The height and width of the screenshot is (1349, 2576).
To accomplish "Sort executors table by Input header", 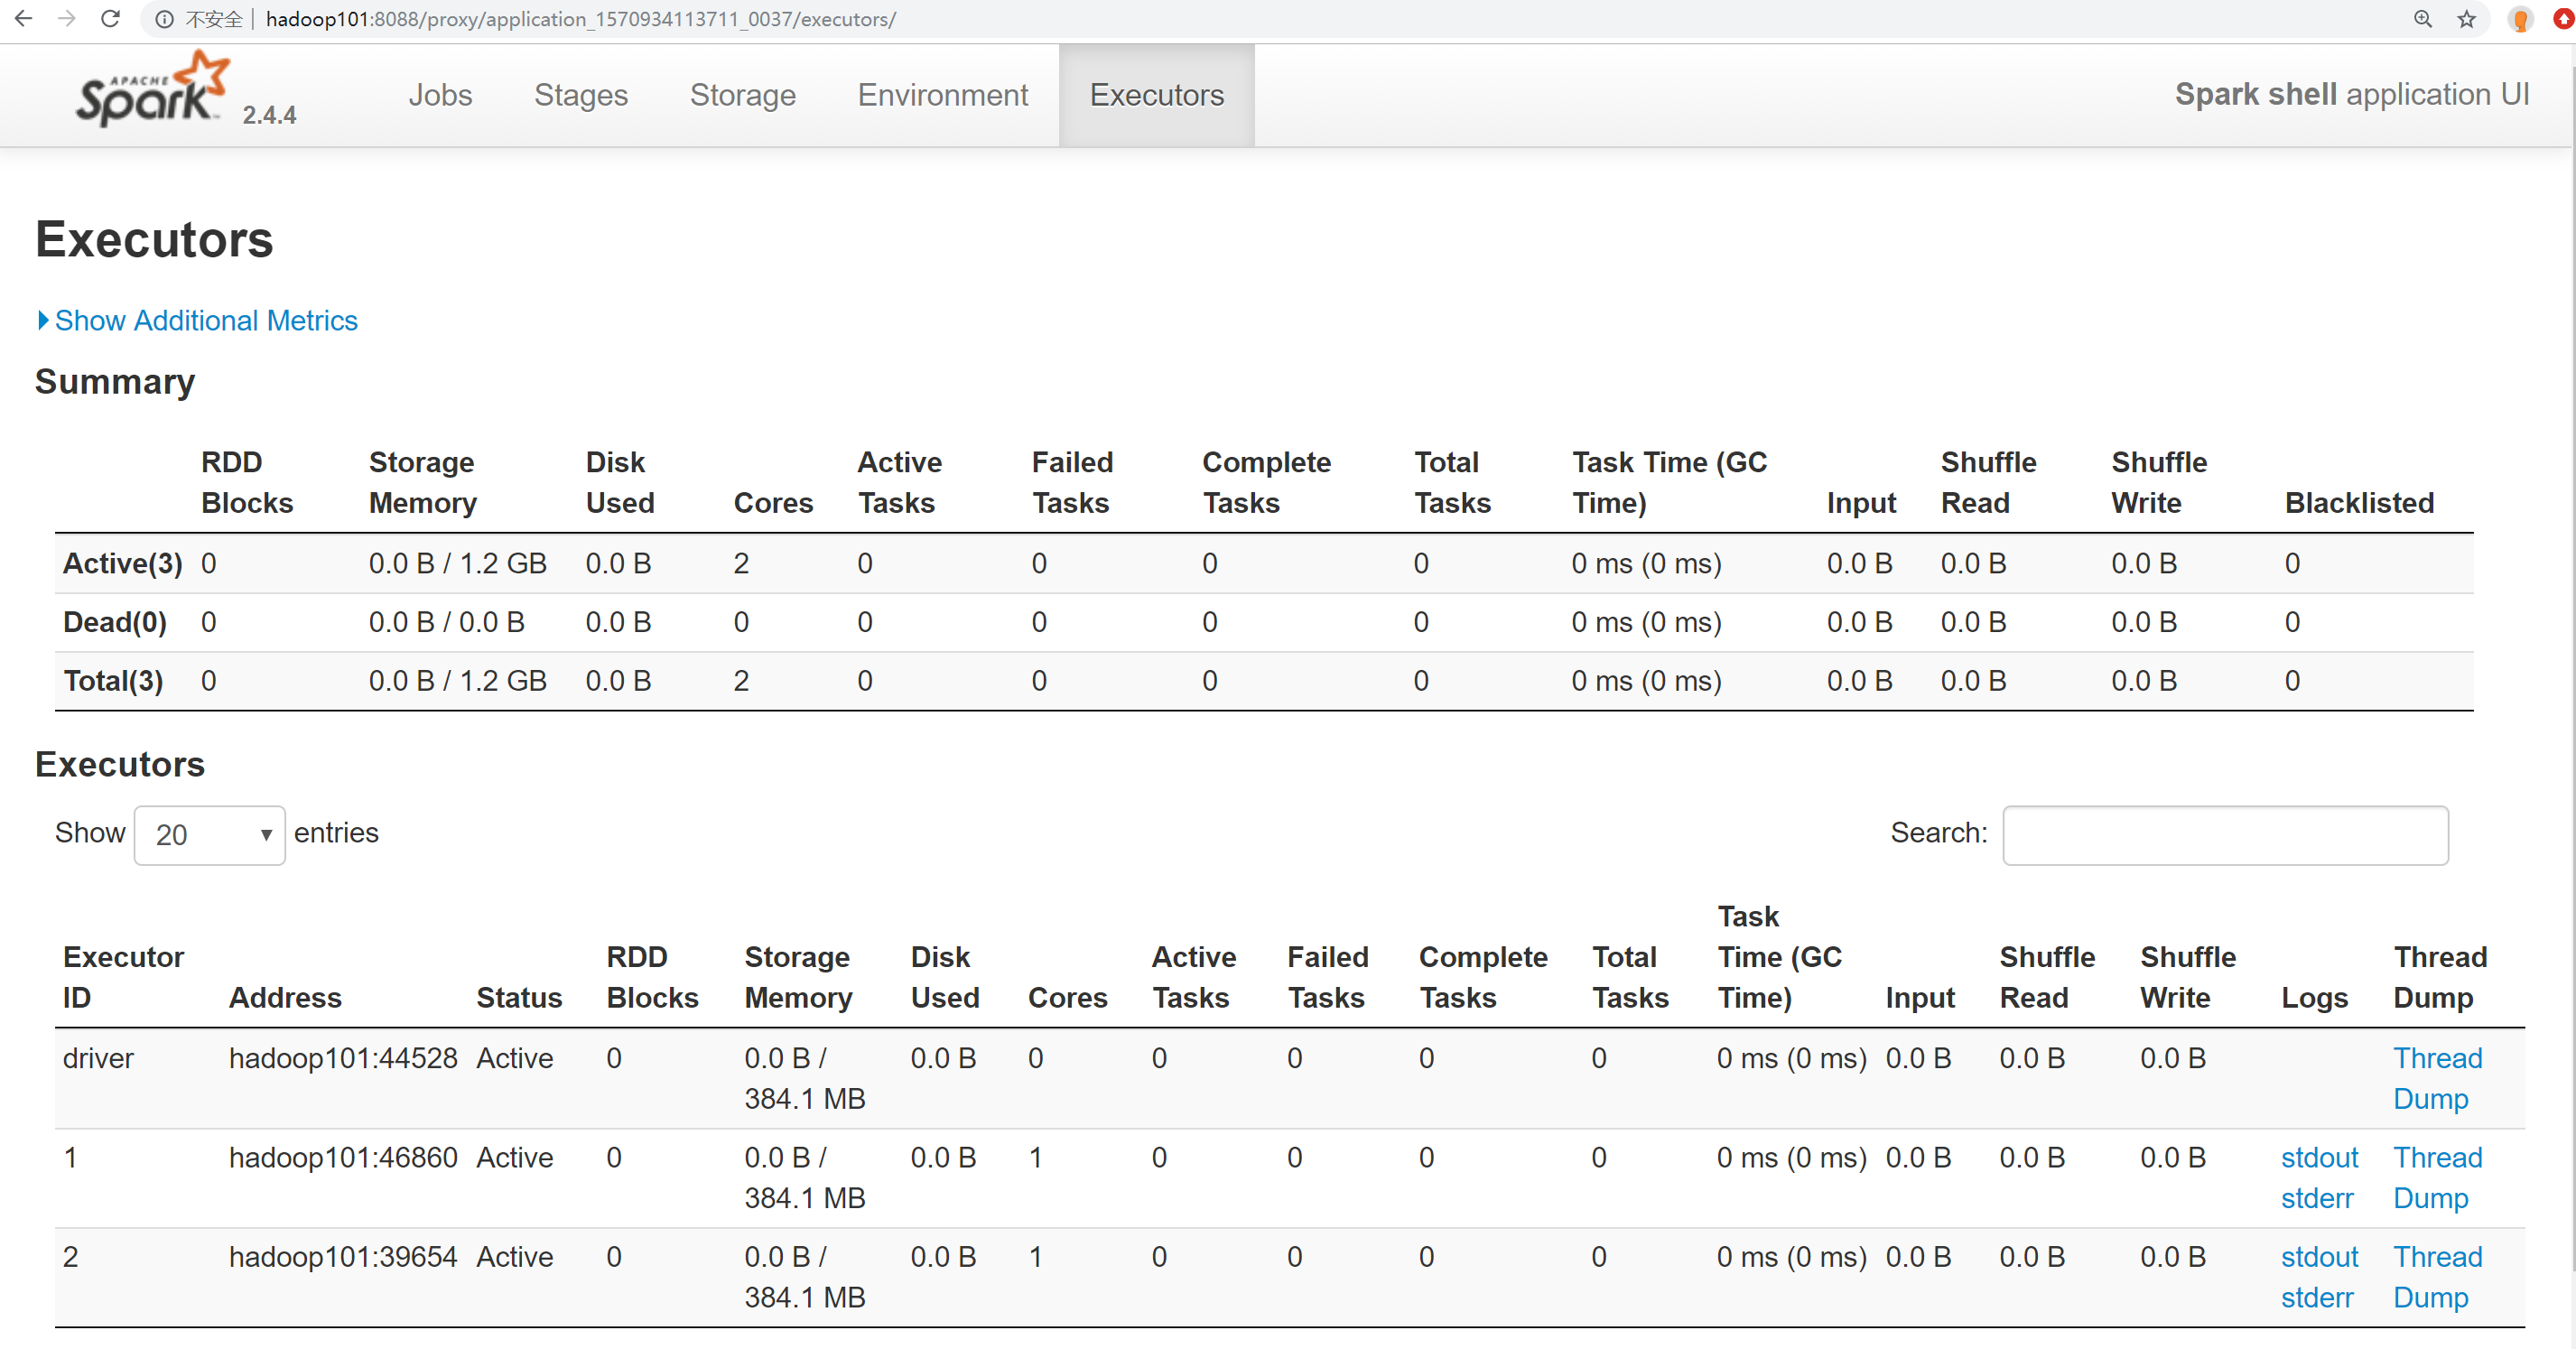I will click(1920, 997).
